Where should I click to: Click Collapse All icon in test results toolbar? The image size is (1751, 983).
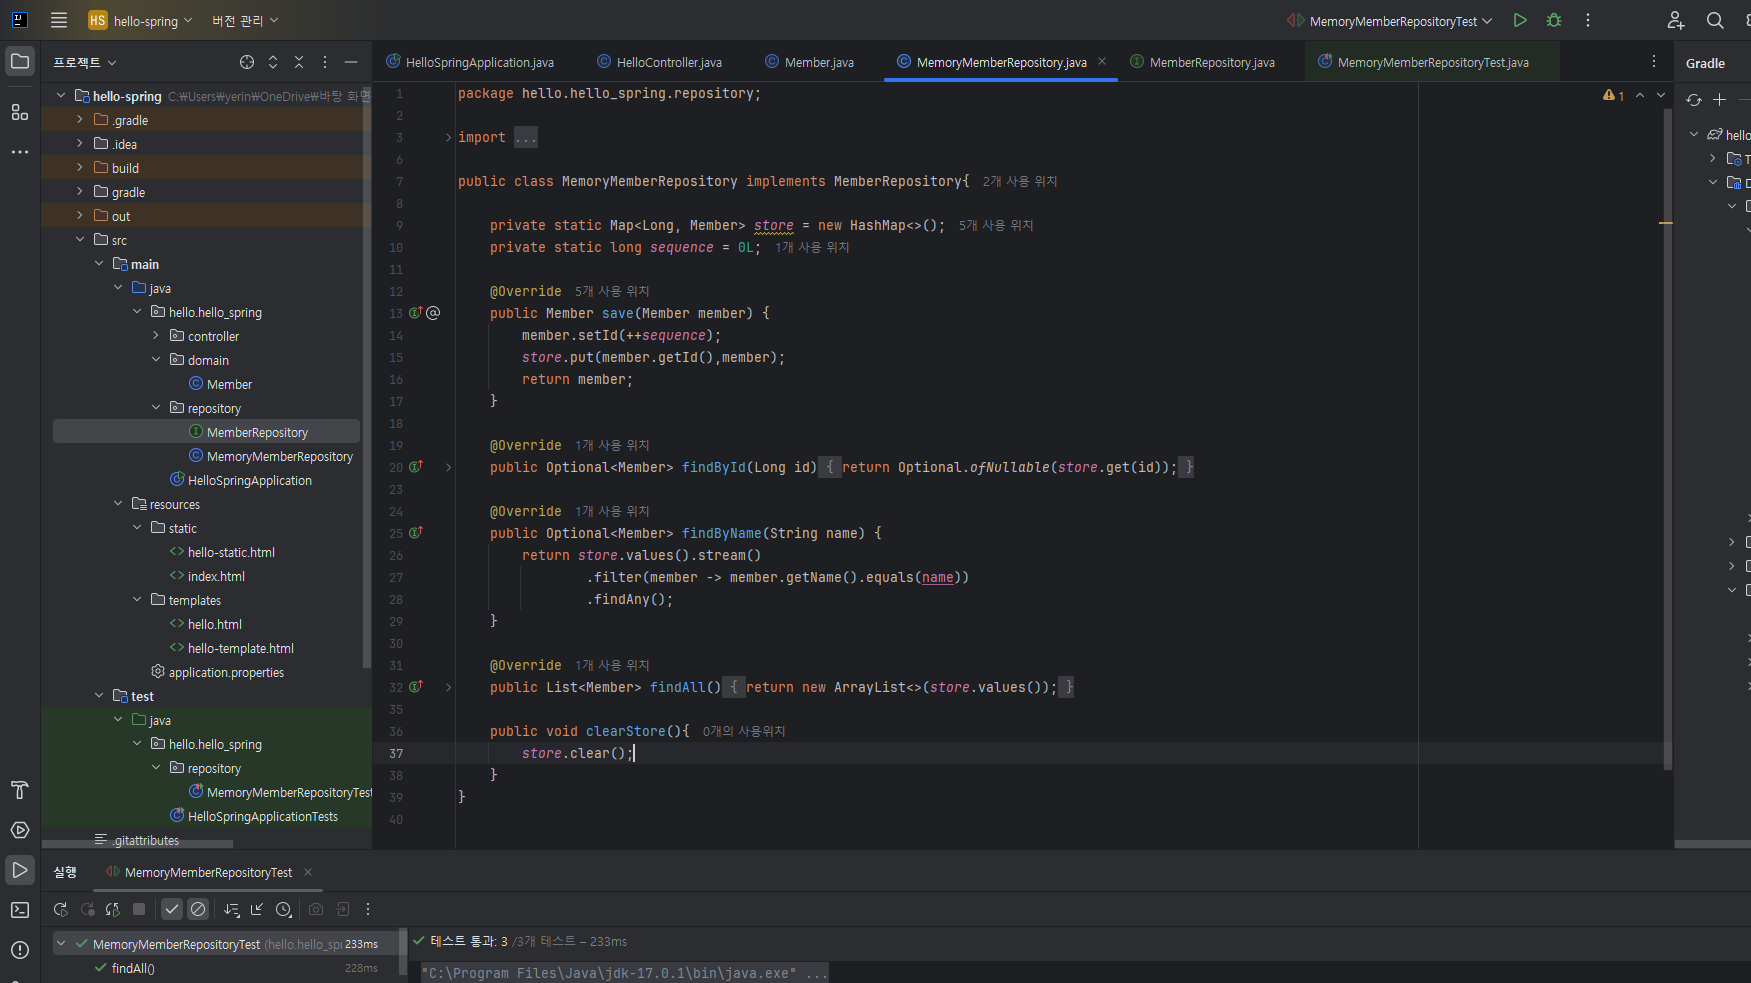(x=258, y=909)
